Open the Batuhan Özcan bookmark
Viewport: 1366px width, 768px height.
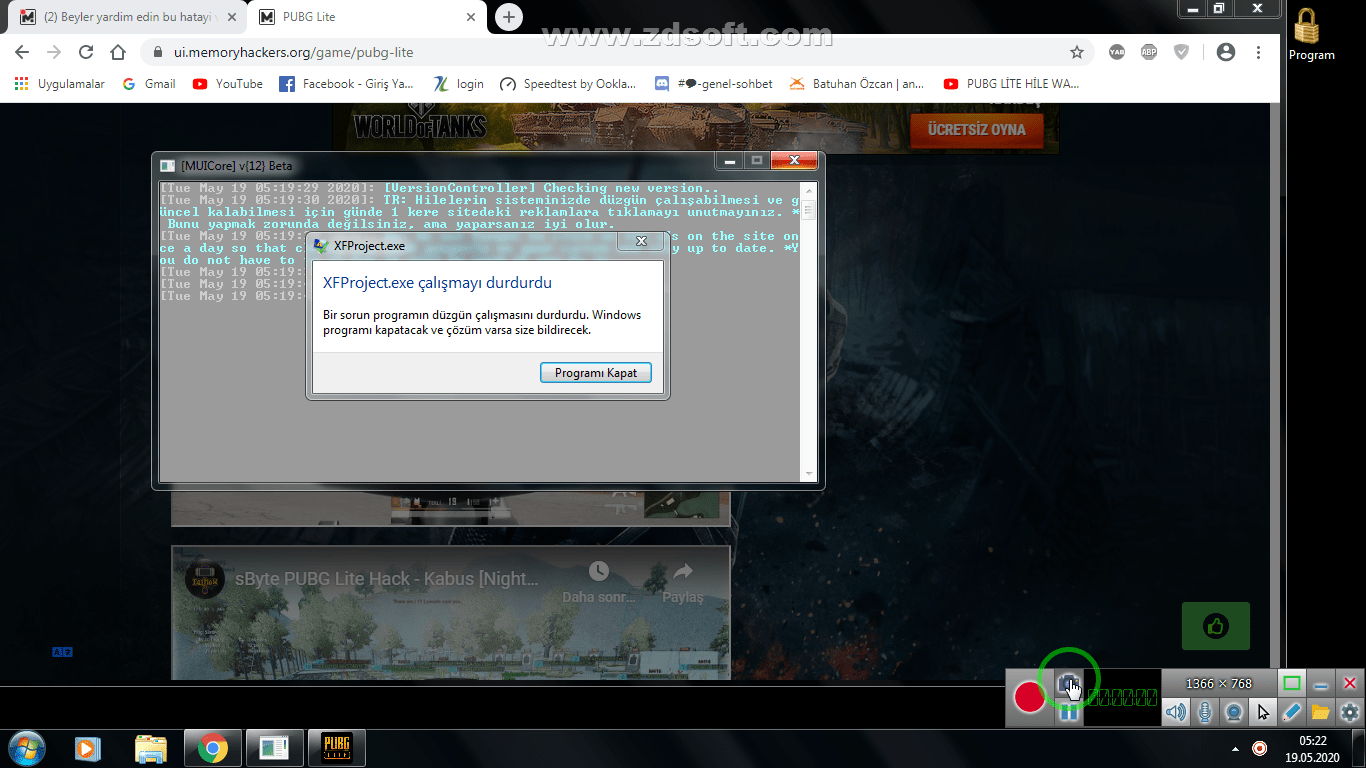pos(857,84)
